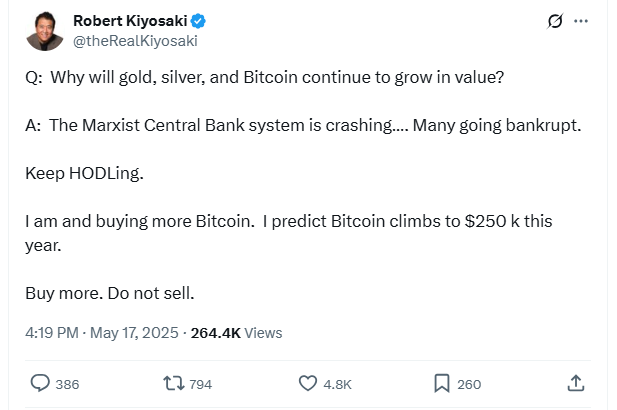Click the Grok slashed-circle icon
Viewport: 617px width, 410px height.
pyautogui.click(x=555, y=21)
